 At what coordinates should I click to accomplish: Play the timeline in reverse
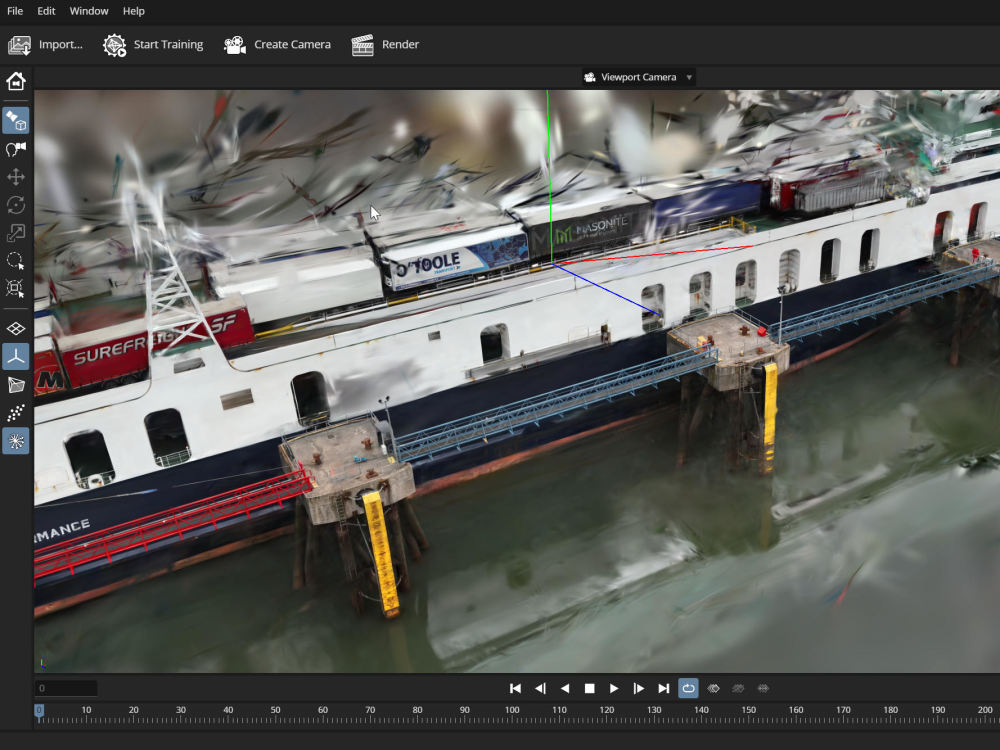pyautogui.click(x=564, y=688)
